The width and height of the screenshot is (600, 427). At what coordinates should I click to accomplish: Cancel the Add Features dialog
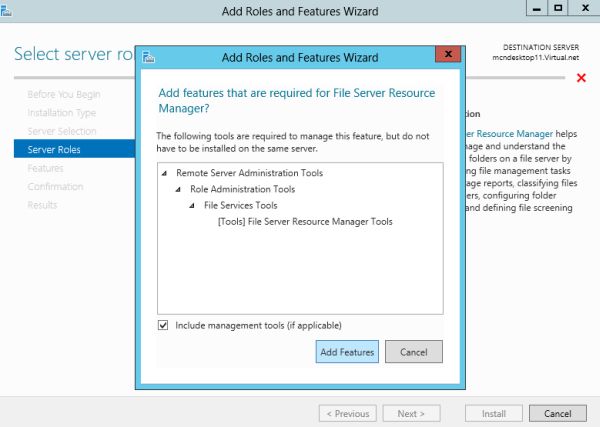point(413,352)
